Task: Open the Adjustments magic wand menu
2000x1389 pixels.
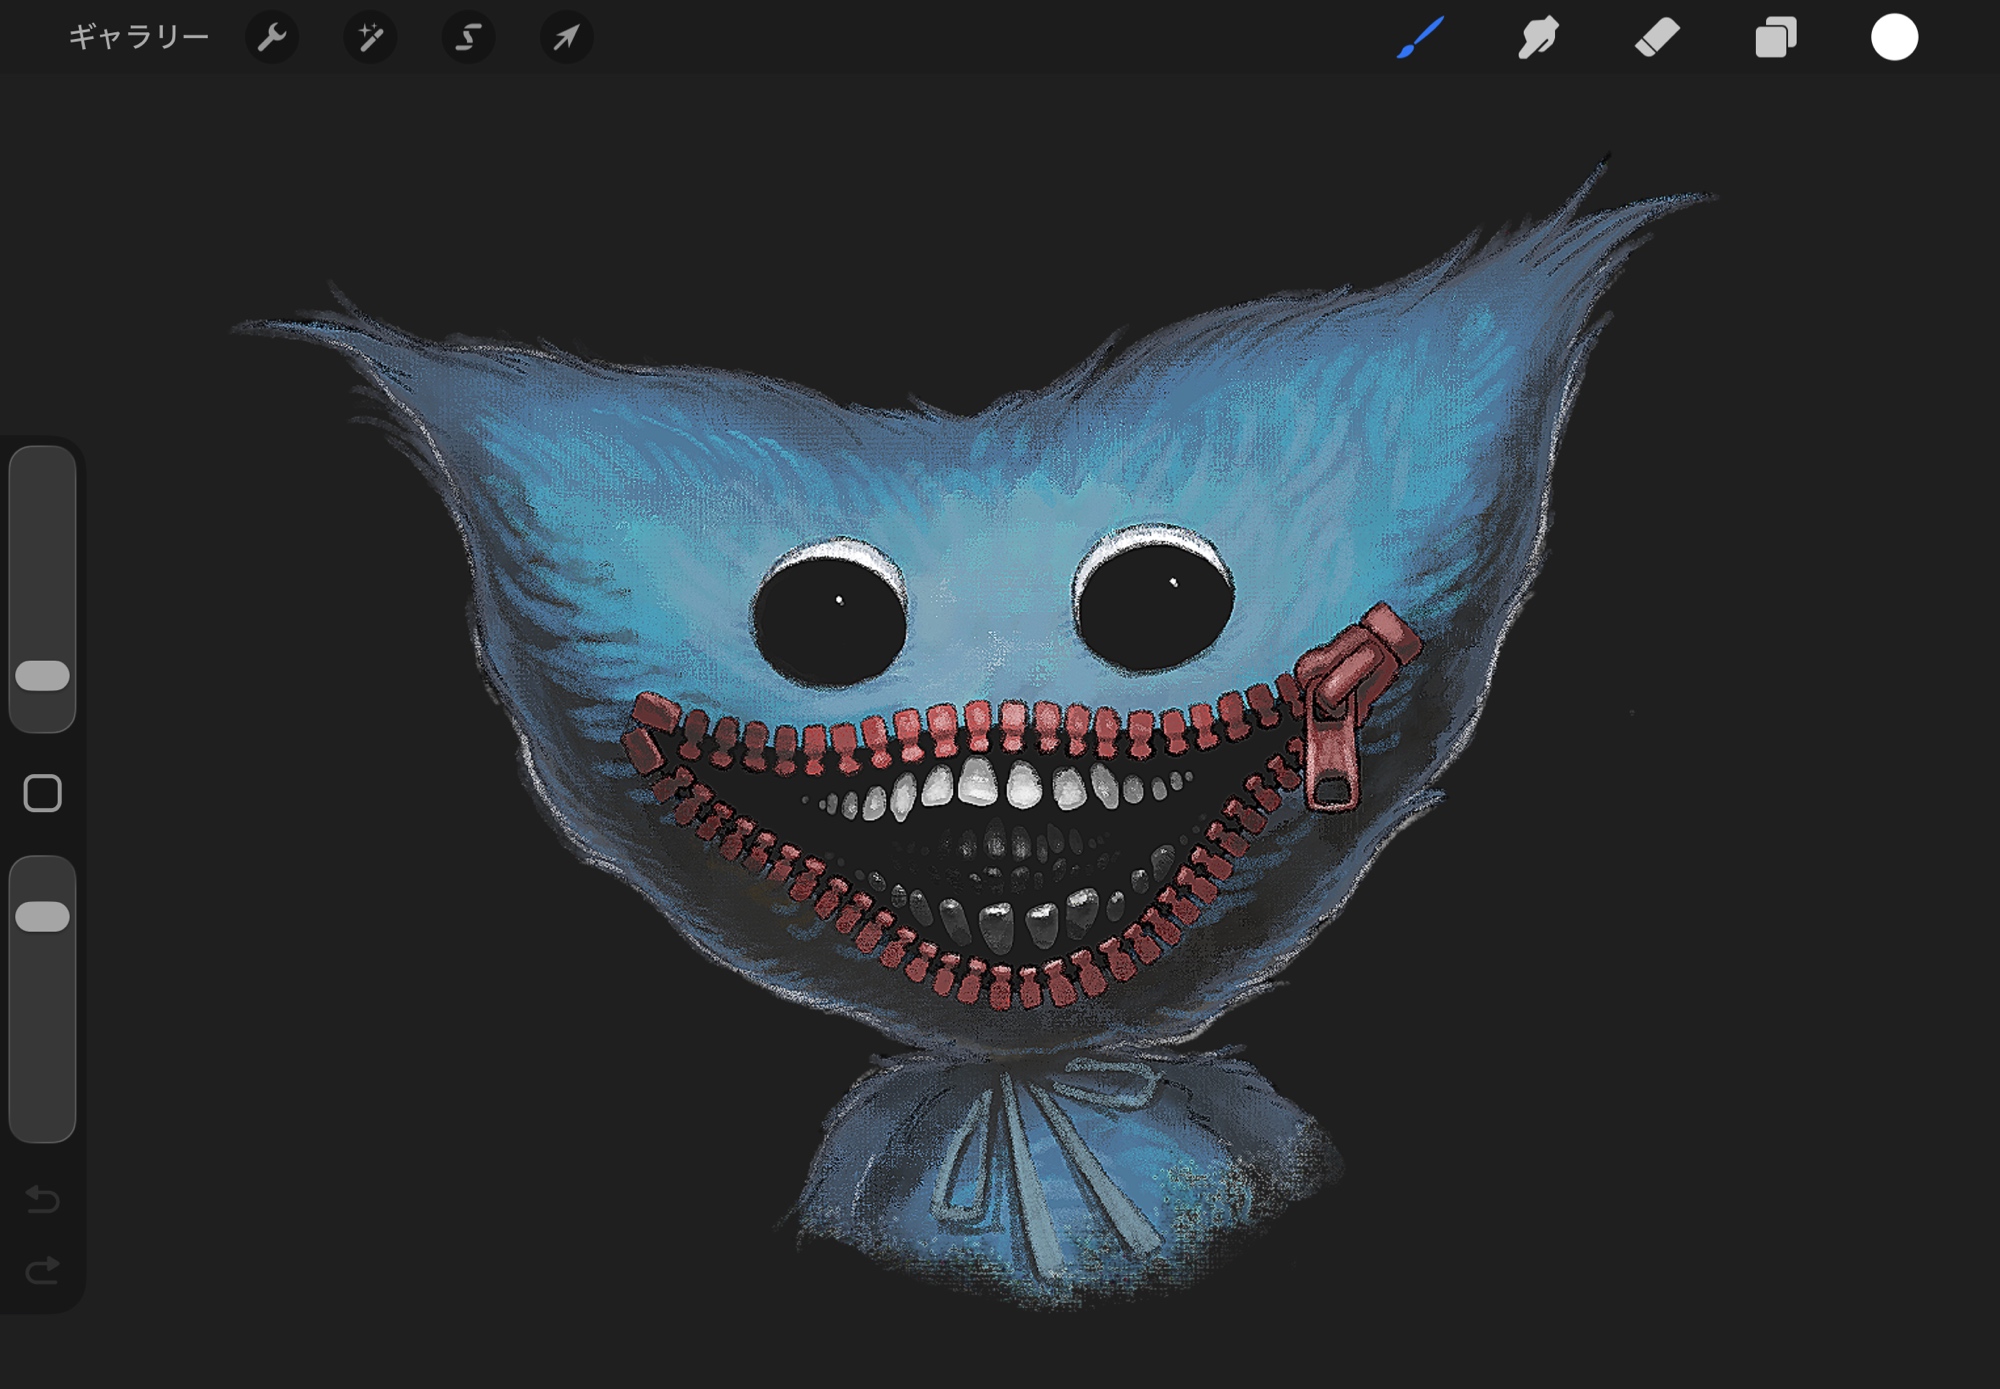Action: click(370, 38)
